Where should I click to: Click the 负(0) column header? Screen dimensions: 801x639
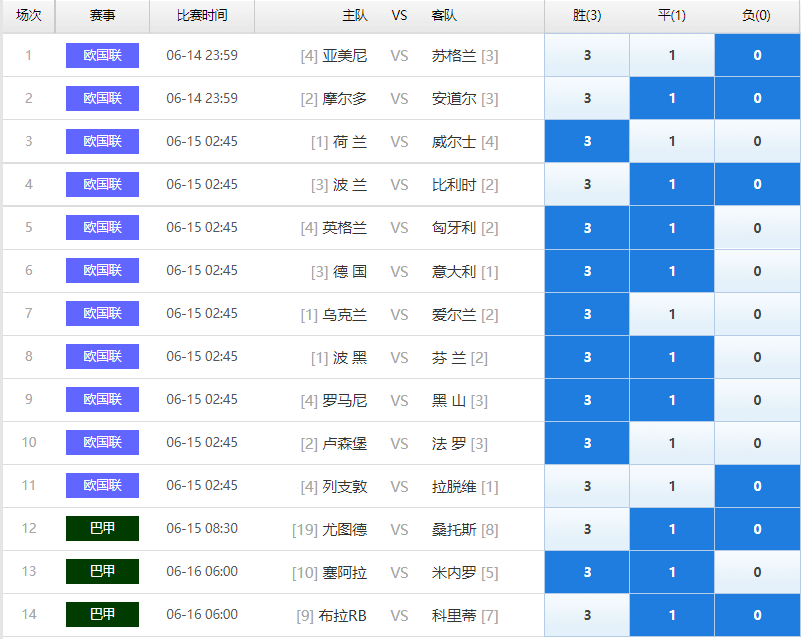point(757,15)
